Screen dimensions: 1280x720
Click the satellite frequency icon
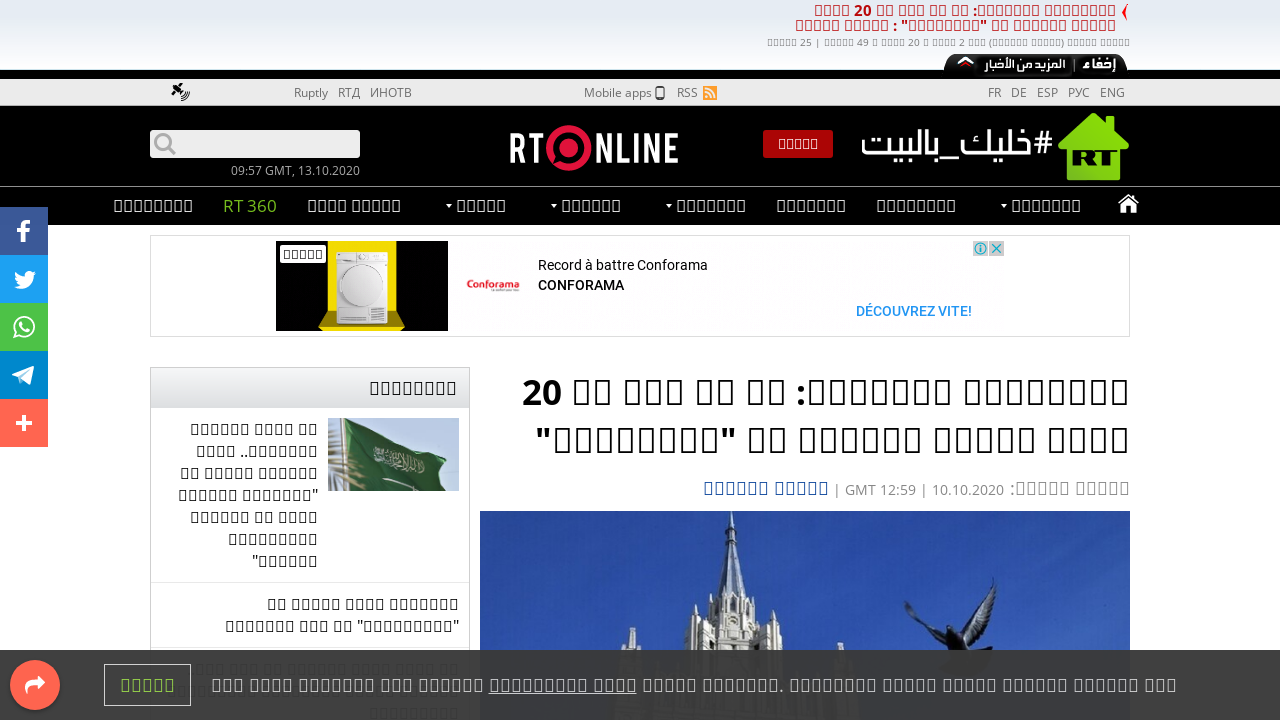[x=180, y=92]
